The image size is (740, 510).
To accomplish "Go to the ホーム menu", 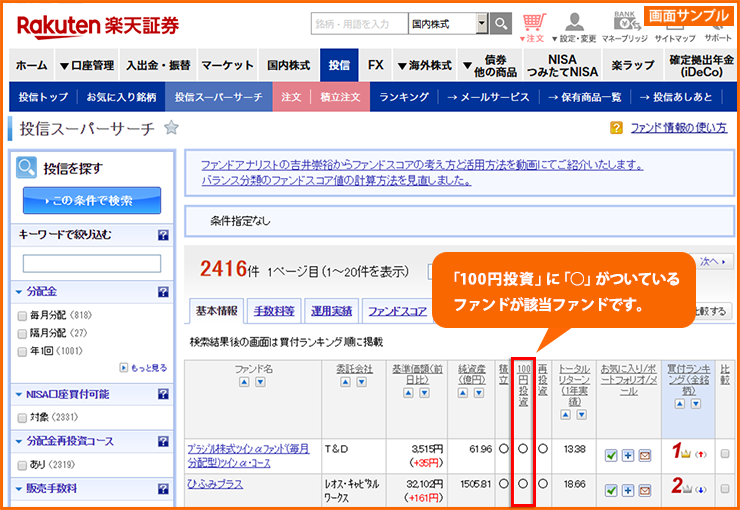I will point(32,65).
